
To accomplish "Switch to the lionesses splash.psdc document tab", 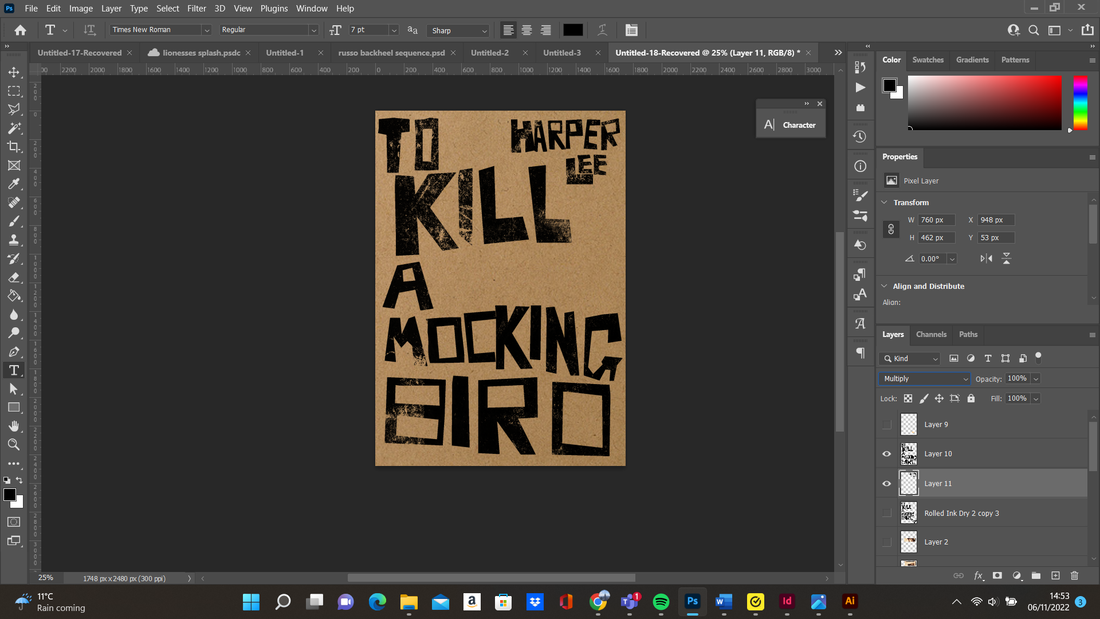I will click(201, 53).
